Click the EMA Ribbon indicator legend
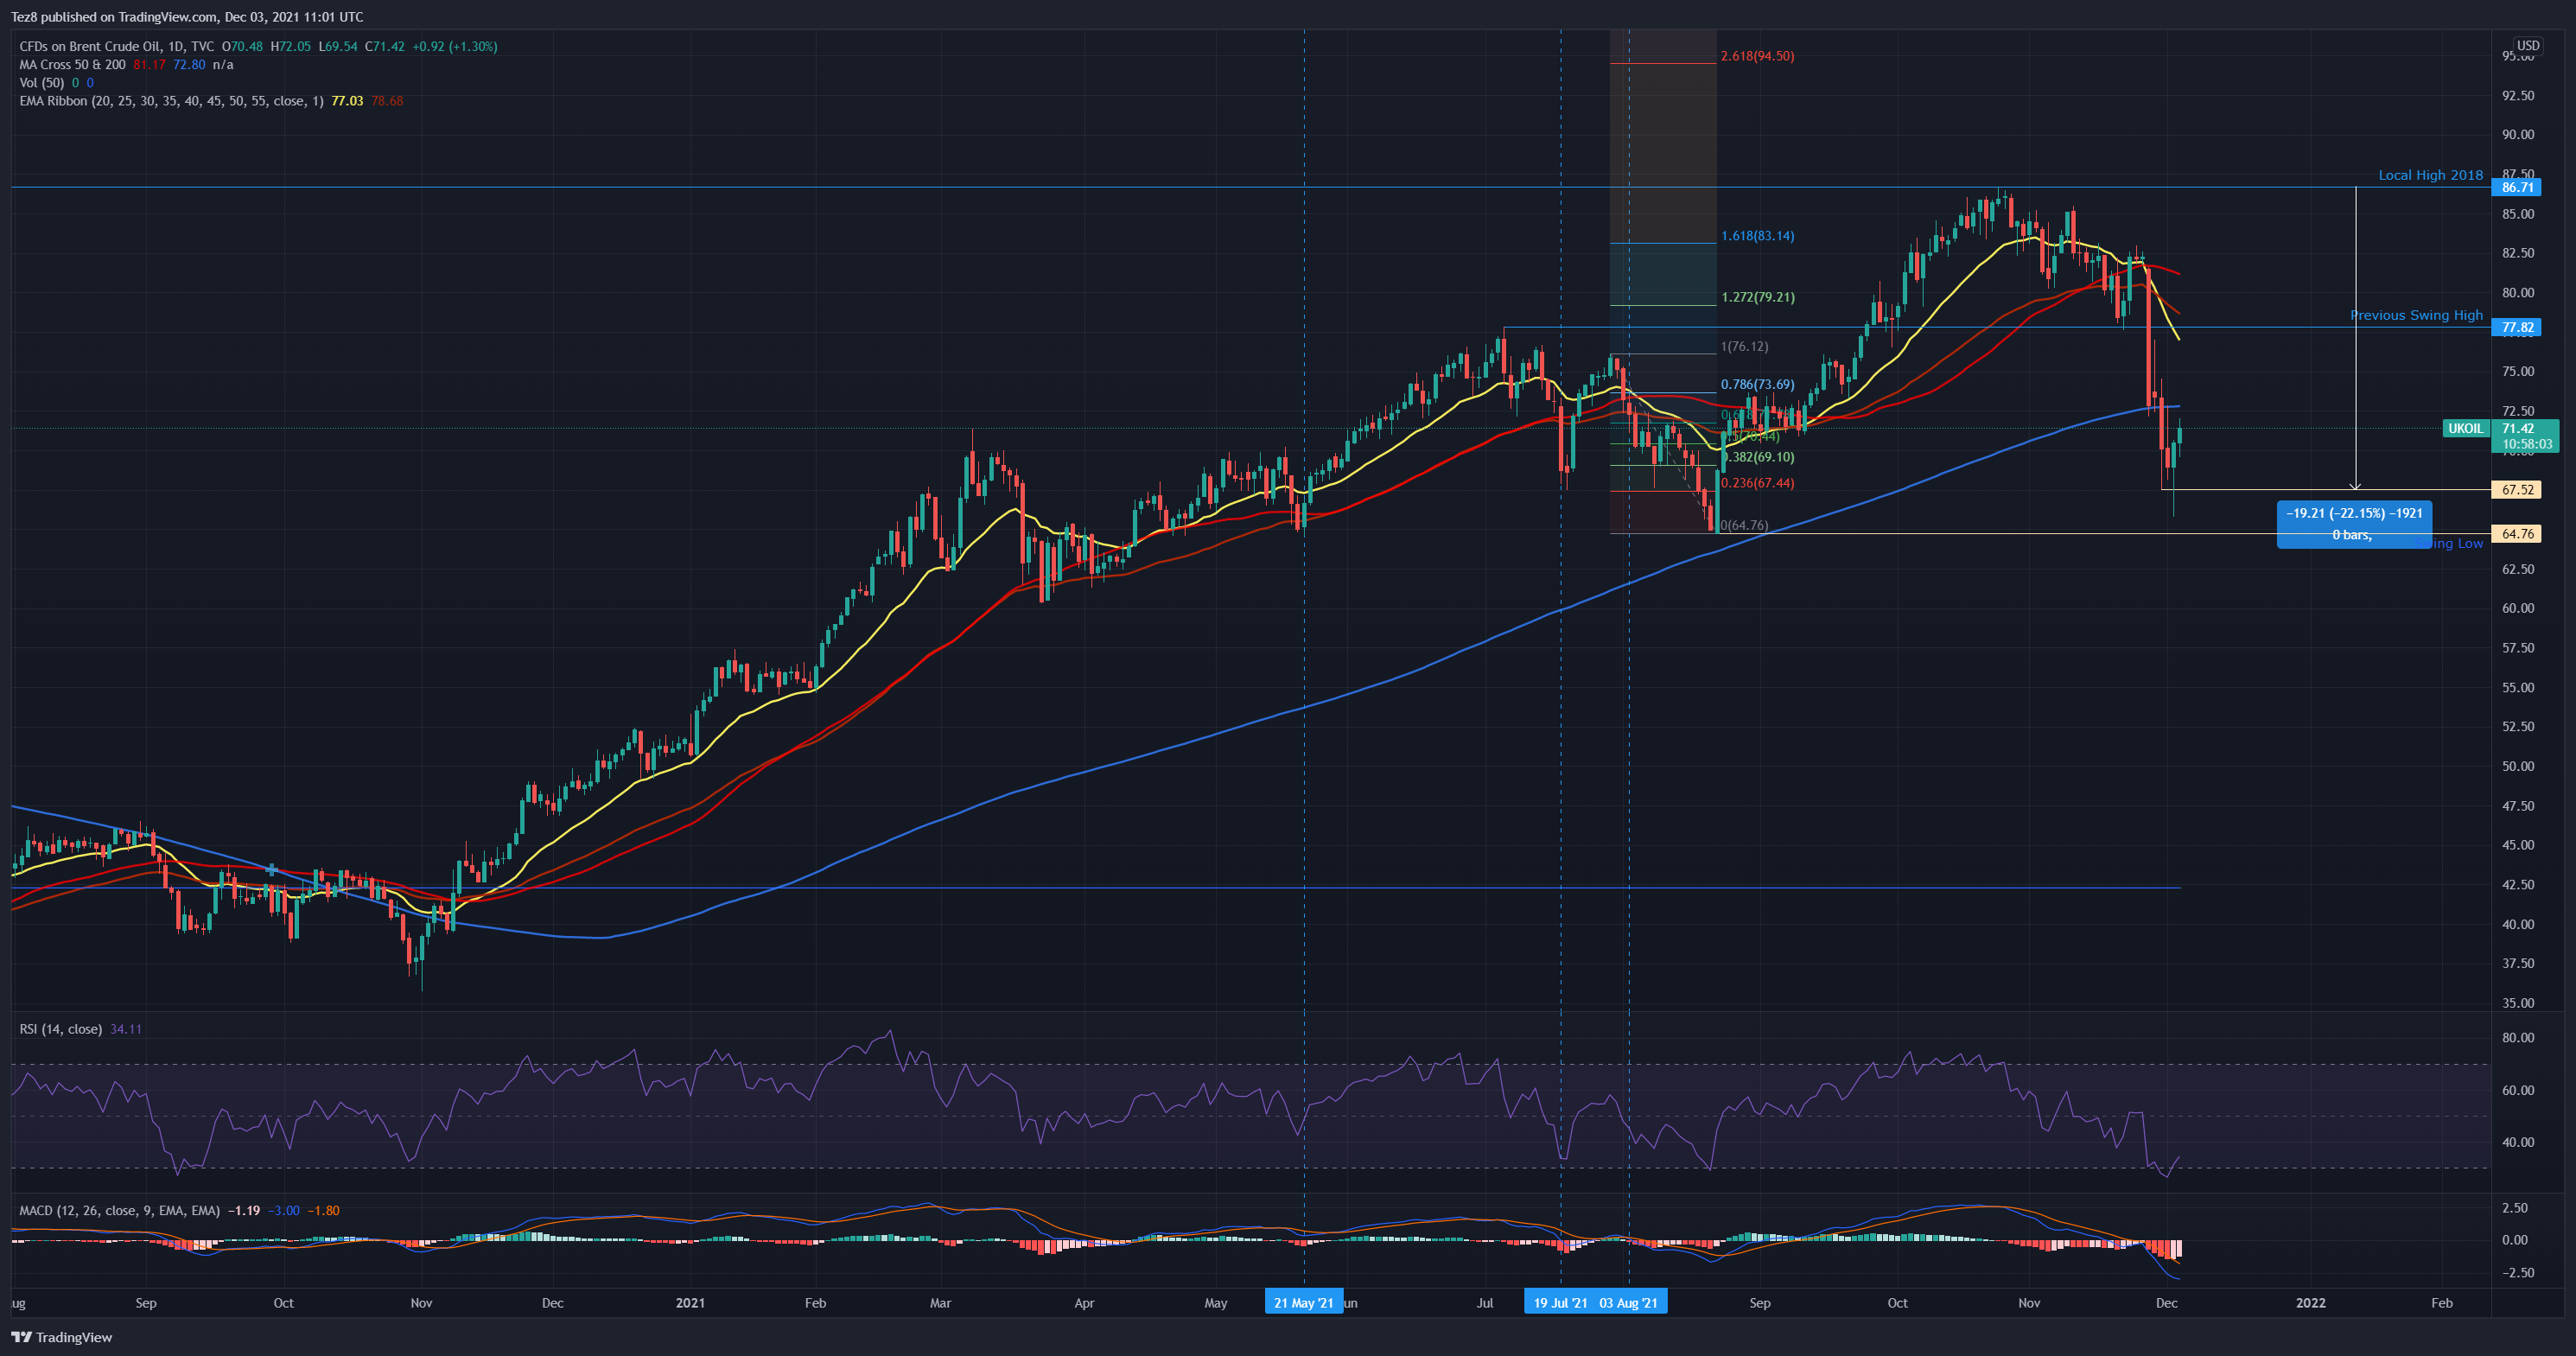Screen dimensions: 2576x1356 coord(171,100)
